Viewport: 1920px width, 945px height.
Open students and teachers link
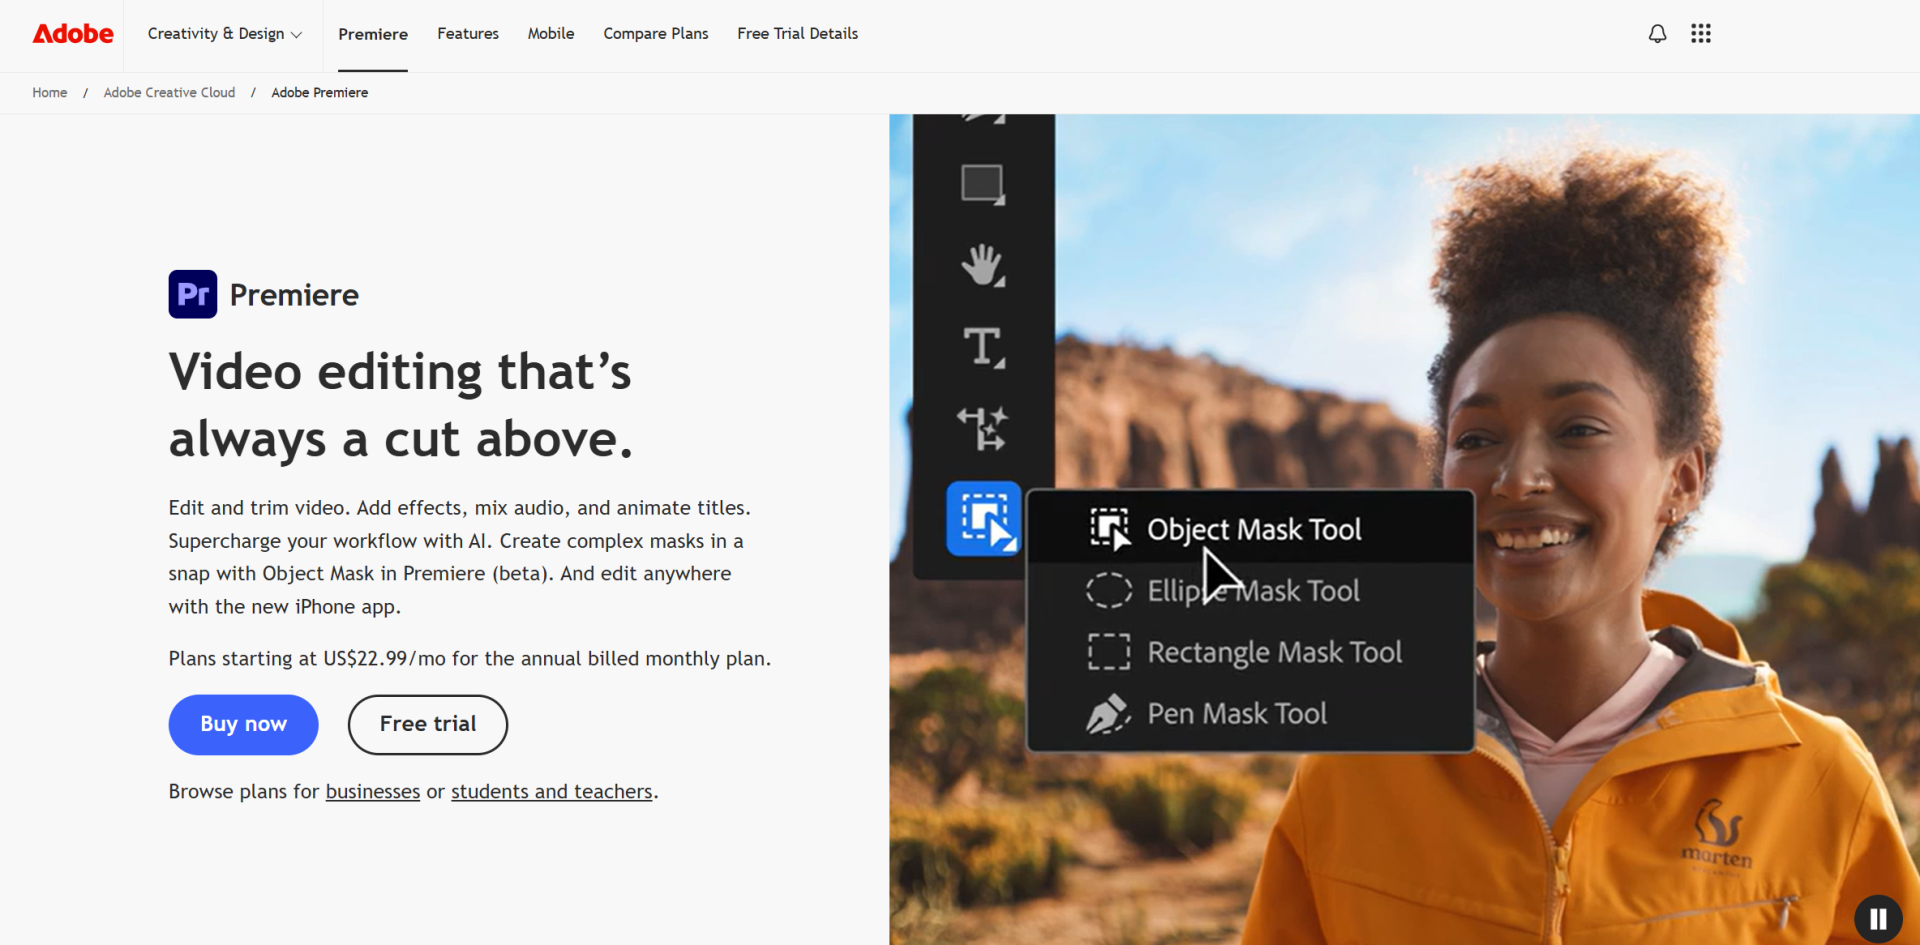pos(551,792)
